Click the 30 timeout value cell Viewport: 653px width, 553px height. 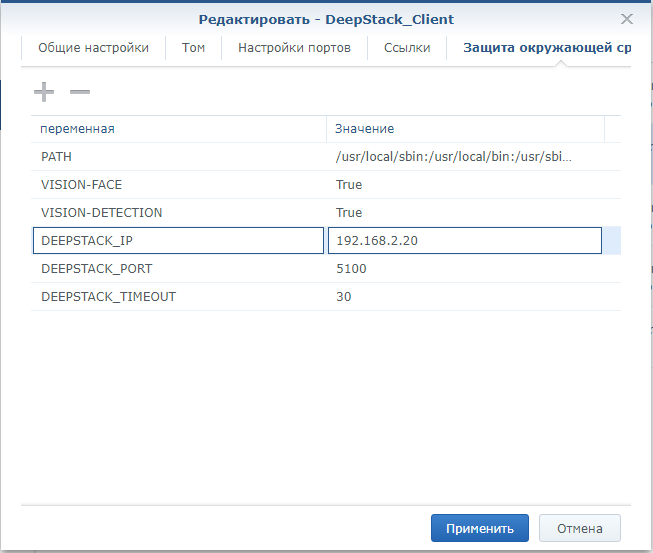tap(465, 296)
